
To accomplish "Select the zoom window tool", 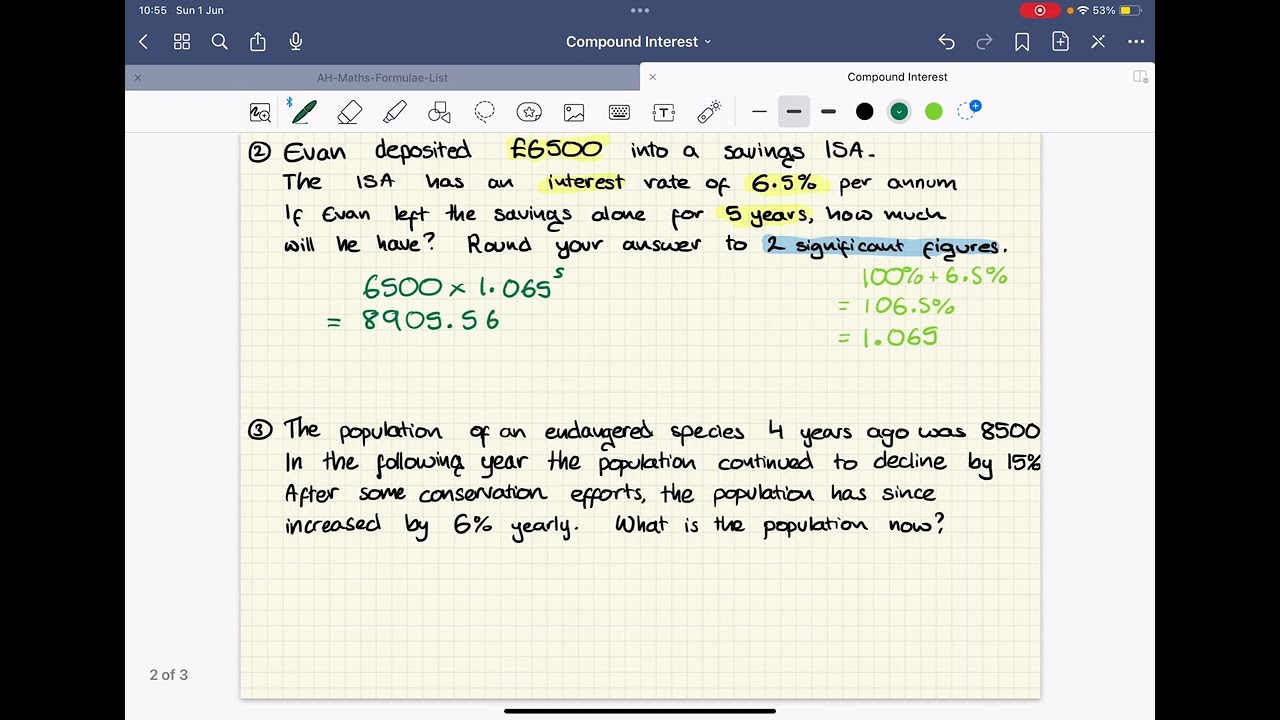I will coord(260,112).
